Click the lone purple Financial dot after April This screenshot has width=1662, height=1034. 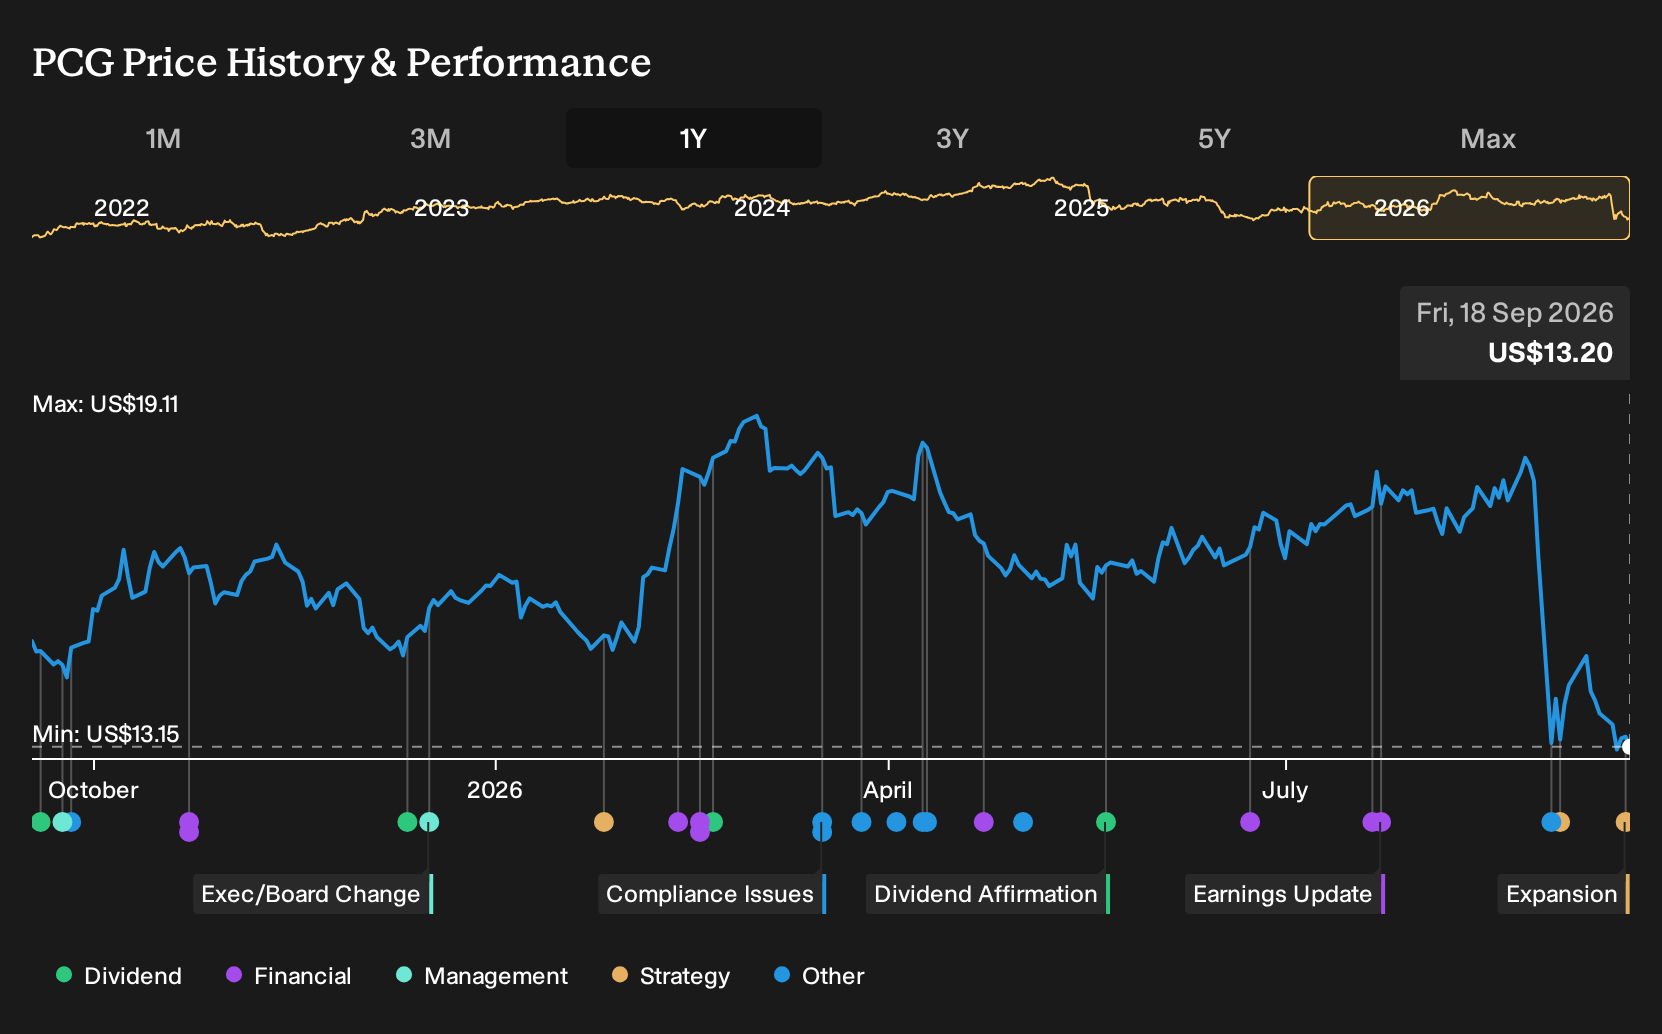point(984,822)
